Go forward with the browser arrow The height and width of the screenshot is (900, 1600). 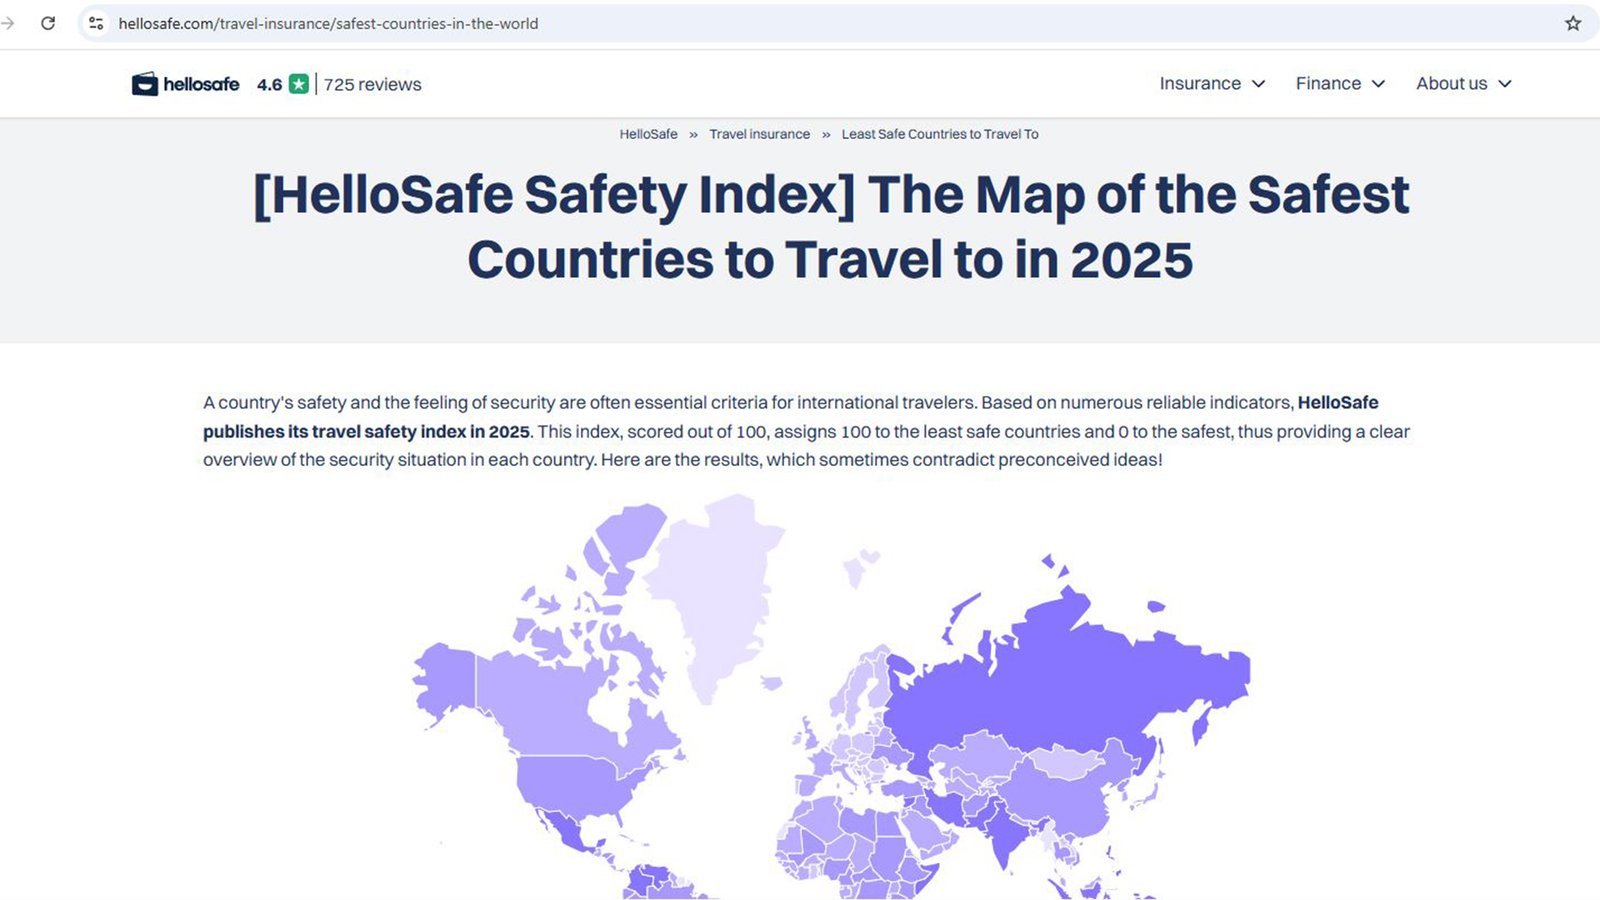(x=7, y=23)
